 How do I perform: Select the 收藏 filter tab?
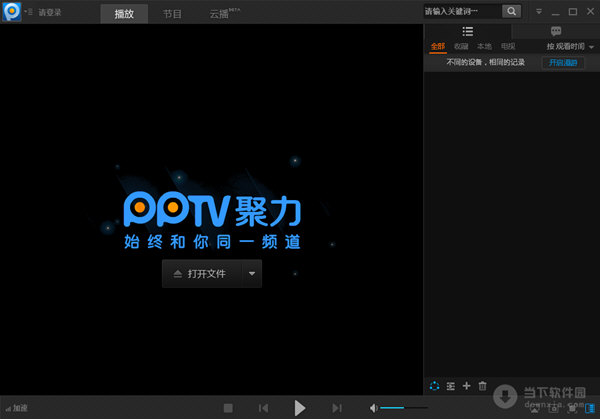click(461, 47)
